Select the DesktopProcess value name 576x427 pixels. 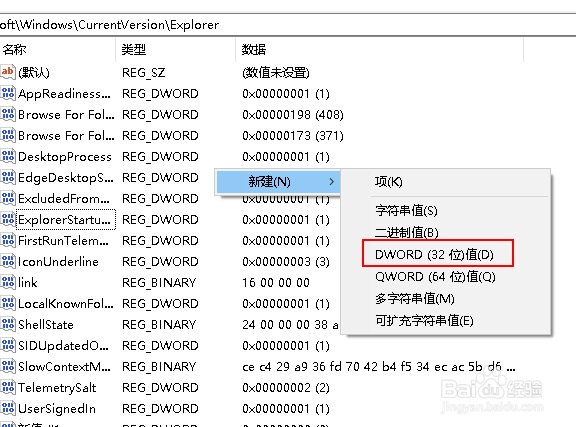[65, 157]
